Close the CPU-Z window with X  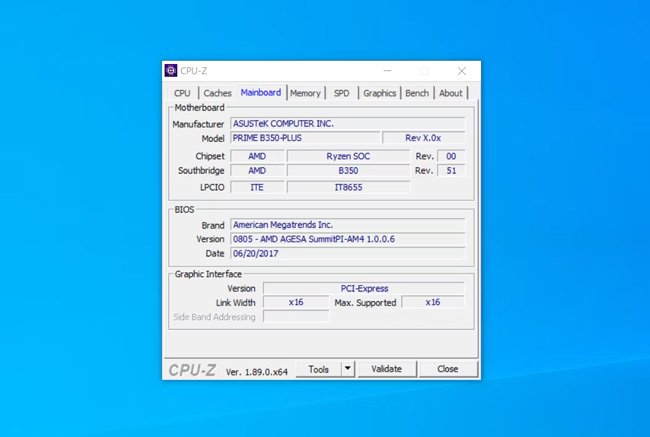(x=462, y=71)
